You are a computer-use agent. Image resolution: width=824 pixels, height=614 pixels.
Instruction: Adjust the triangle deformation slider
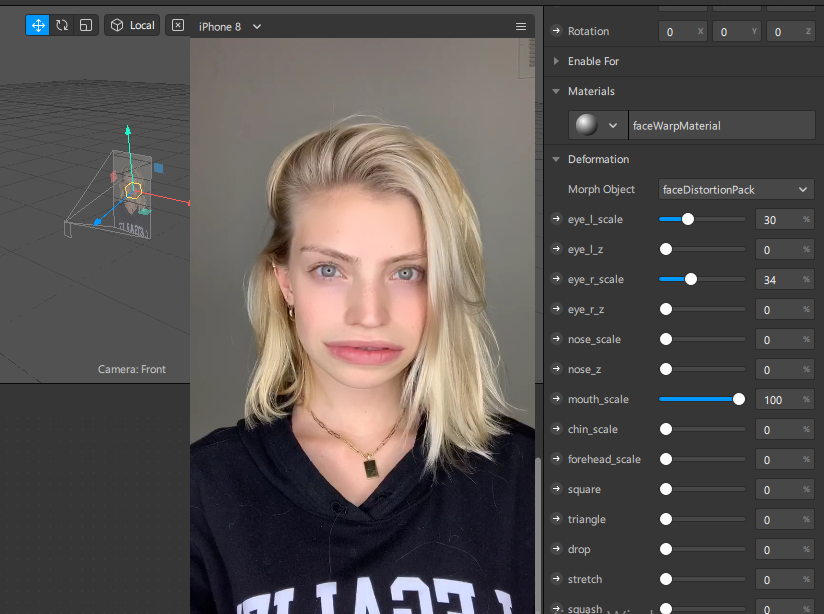[x=703, y=519]
